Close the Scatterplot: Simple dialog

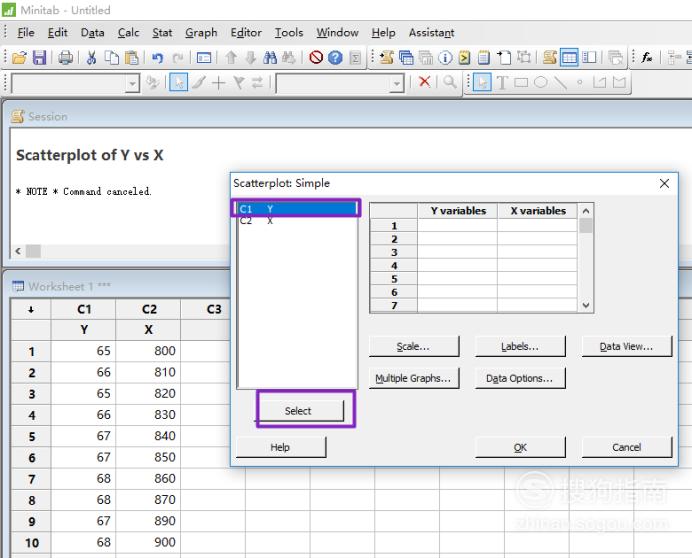pos(664,183)
